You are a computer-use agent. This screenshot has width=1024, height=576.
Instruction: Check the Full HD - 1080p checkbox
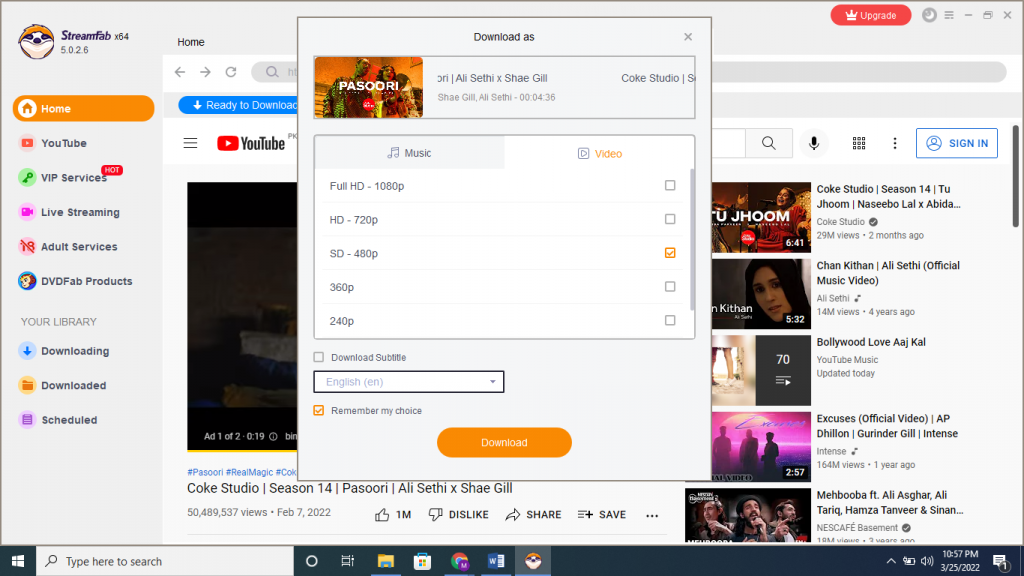[x=670, y=185]
